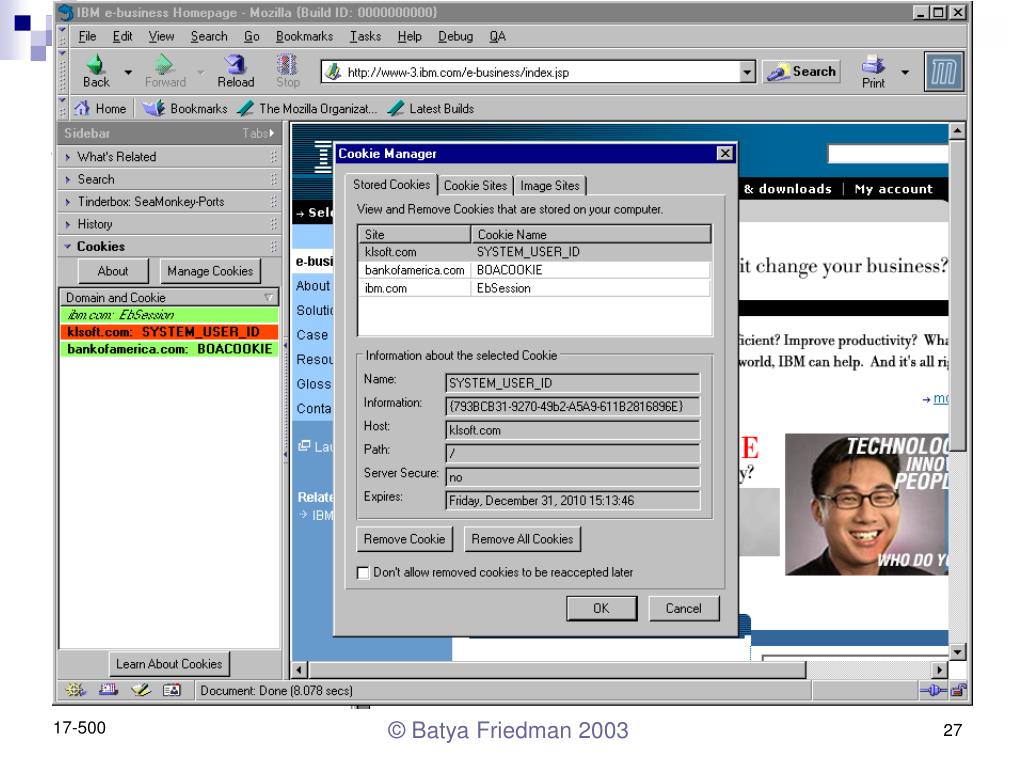Open the File menu
The height and width of the screenshot is (768, 1024).
(x=87, y=37)
